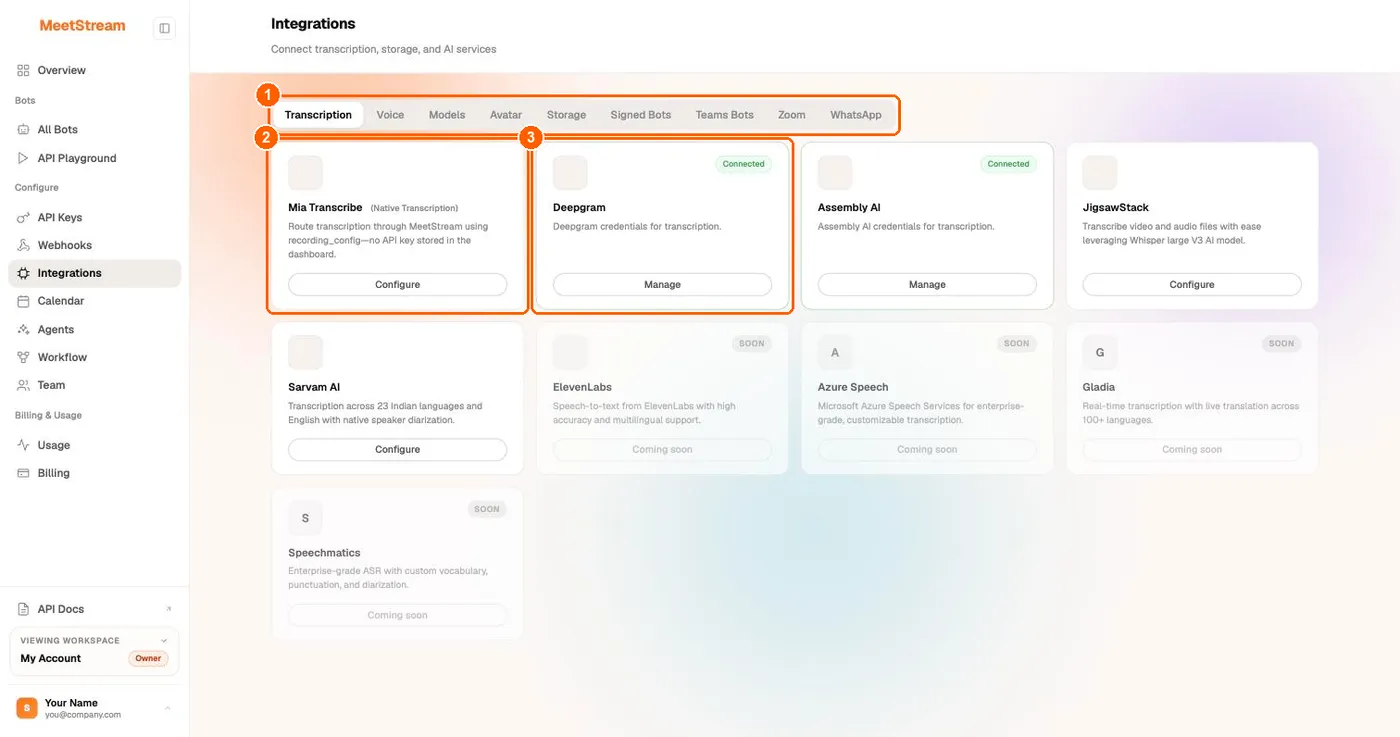Configure the Sarvam AI integration
The width and height of the screenshot is (1400, 737).
[397, 450]
